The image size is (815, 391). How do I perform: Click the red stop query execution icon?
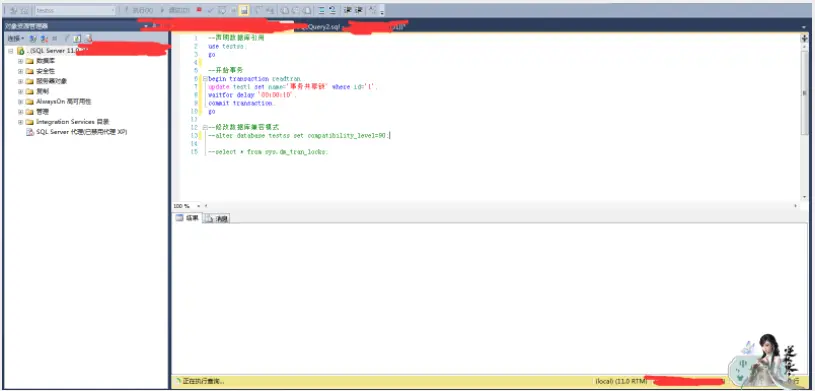coord(199,10)
